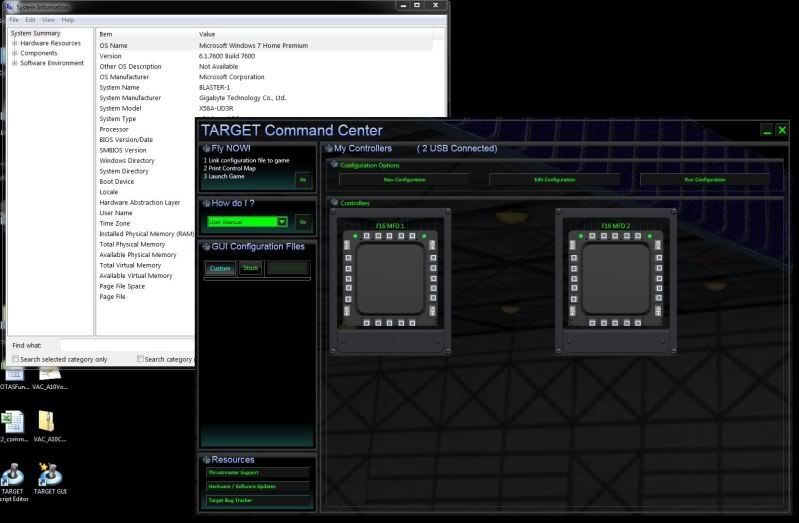The width and height of the screenshot is (799, 523).
Task: Click into the Find what text field
Action: coord(125,345)
